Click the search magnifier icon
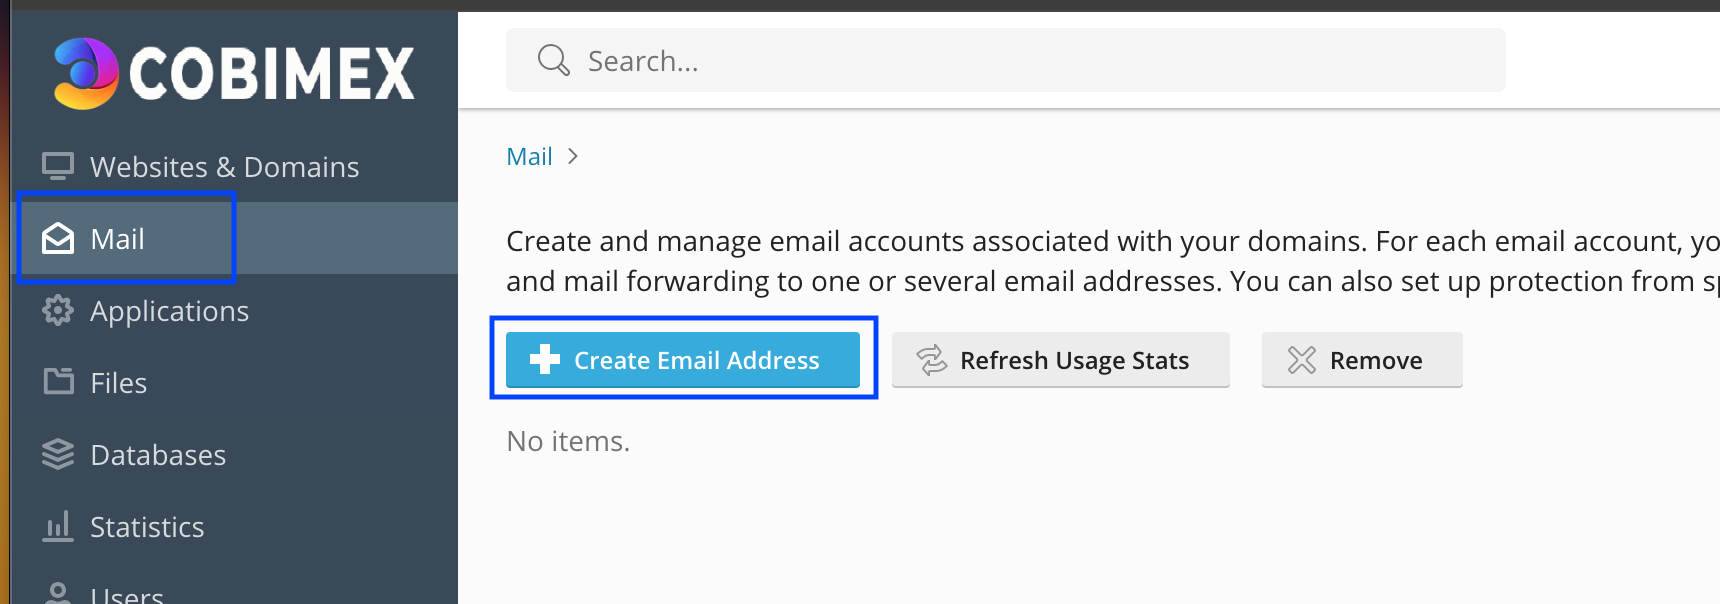 click(552, 60)
